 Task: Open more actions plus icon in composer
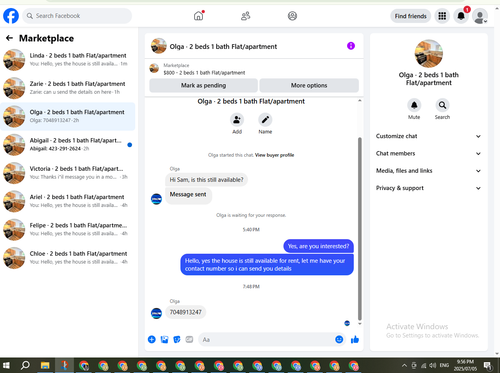pyautogui.click(x=152, y=339)
